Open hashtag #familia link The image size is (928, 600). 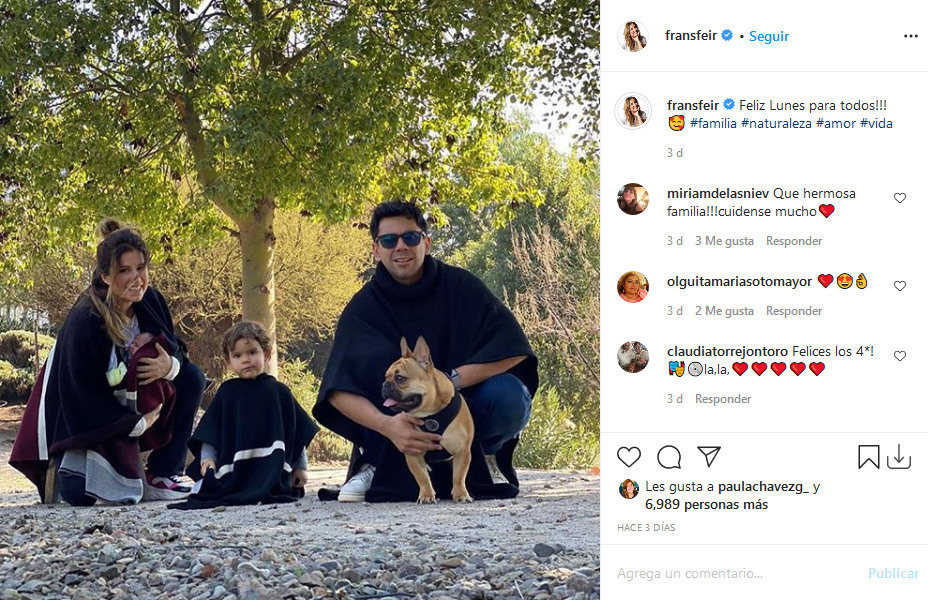[713, 123]
